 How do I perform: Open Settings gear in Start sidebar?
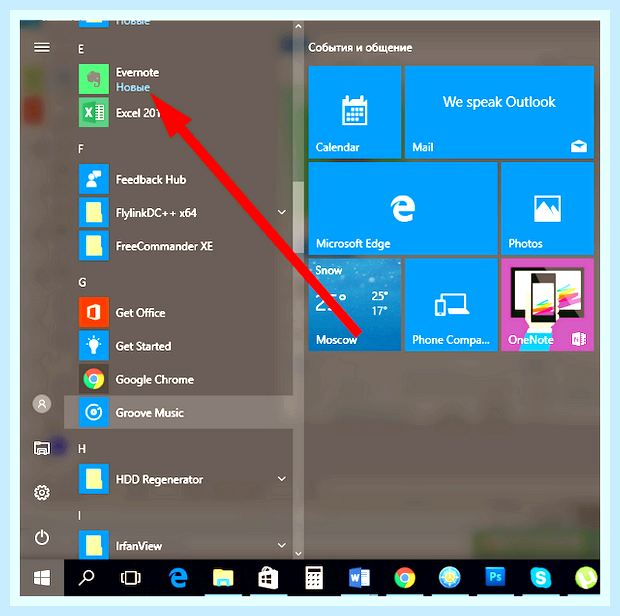pyautogui.click(x=42, y=493)
